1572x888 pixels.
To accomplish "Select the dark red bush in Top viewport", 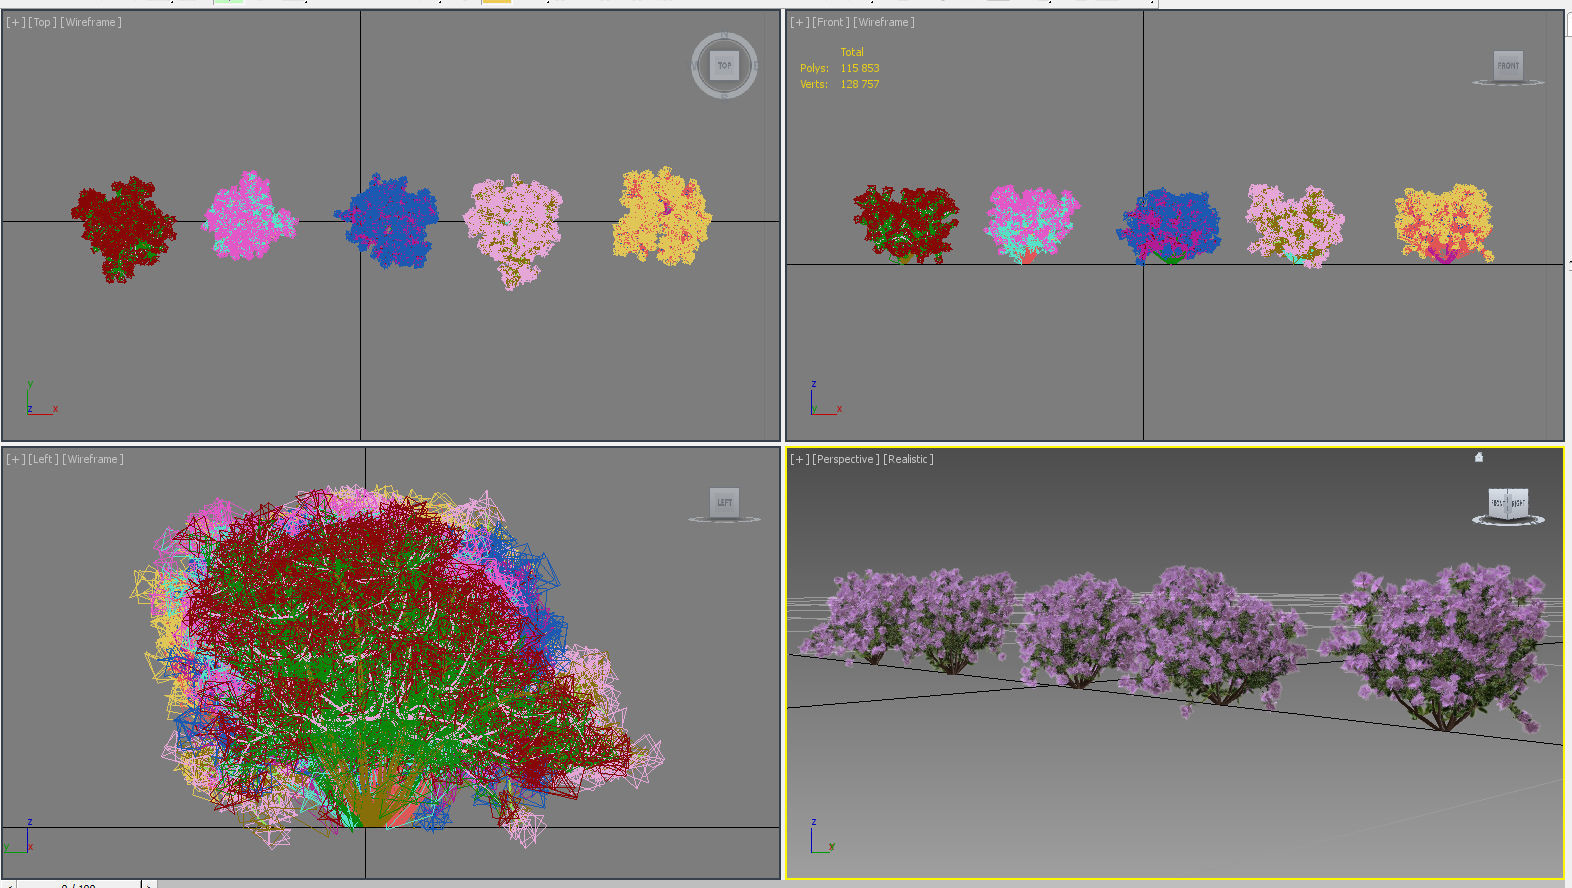I will (x=123, y=229).
